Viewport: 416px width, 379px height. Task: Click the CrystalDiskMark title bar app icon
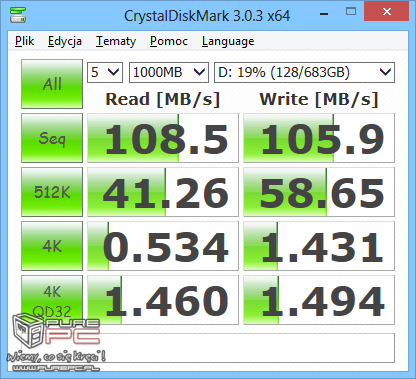pyautogui.click(x=18, y=14)
